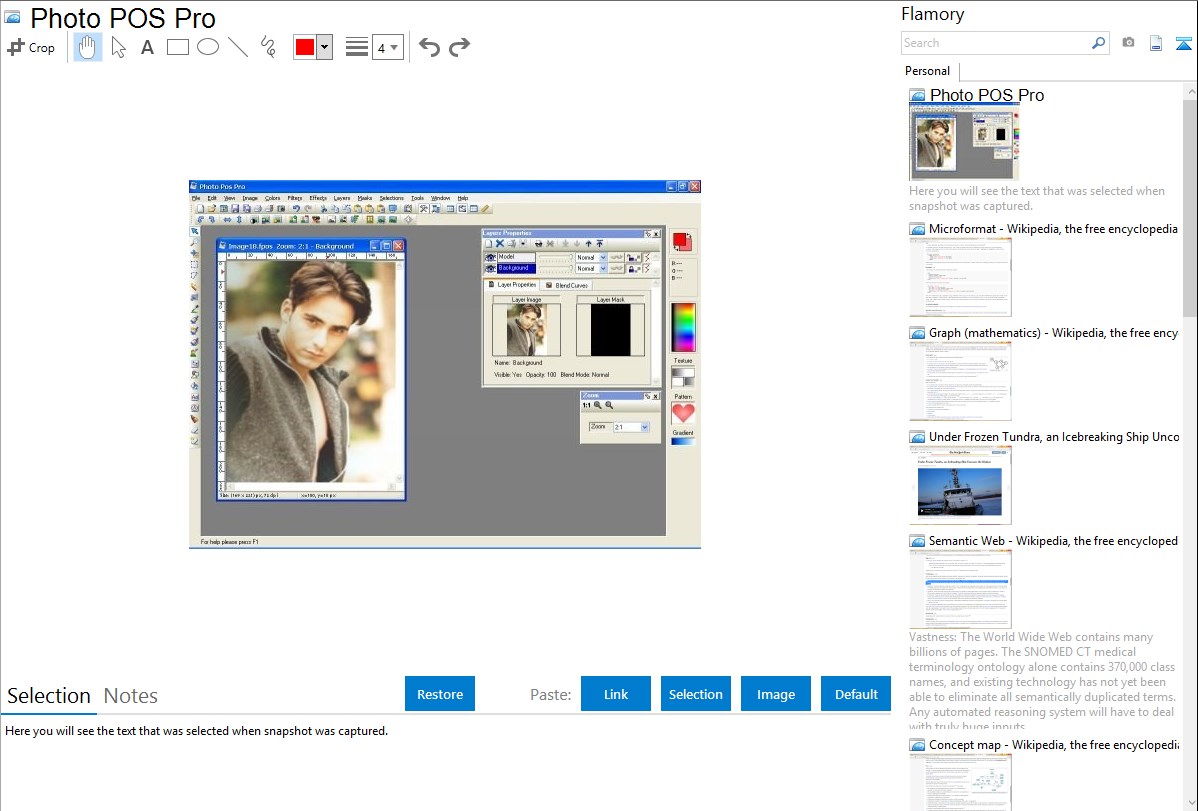Click the Paste Default button

pos(856,694)
